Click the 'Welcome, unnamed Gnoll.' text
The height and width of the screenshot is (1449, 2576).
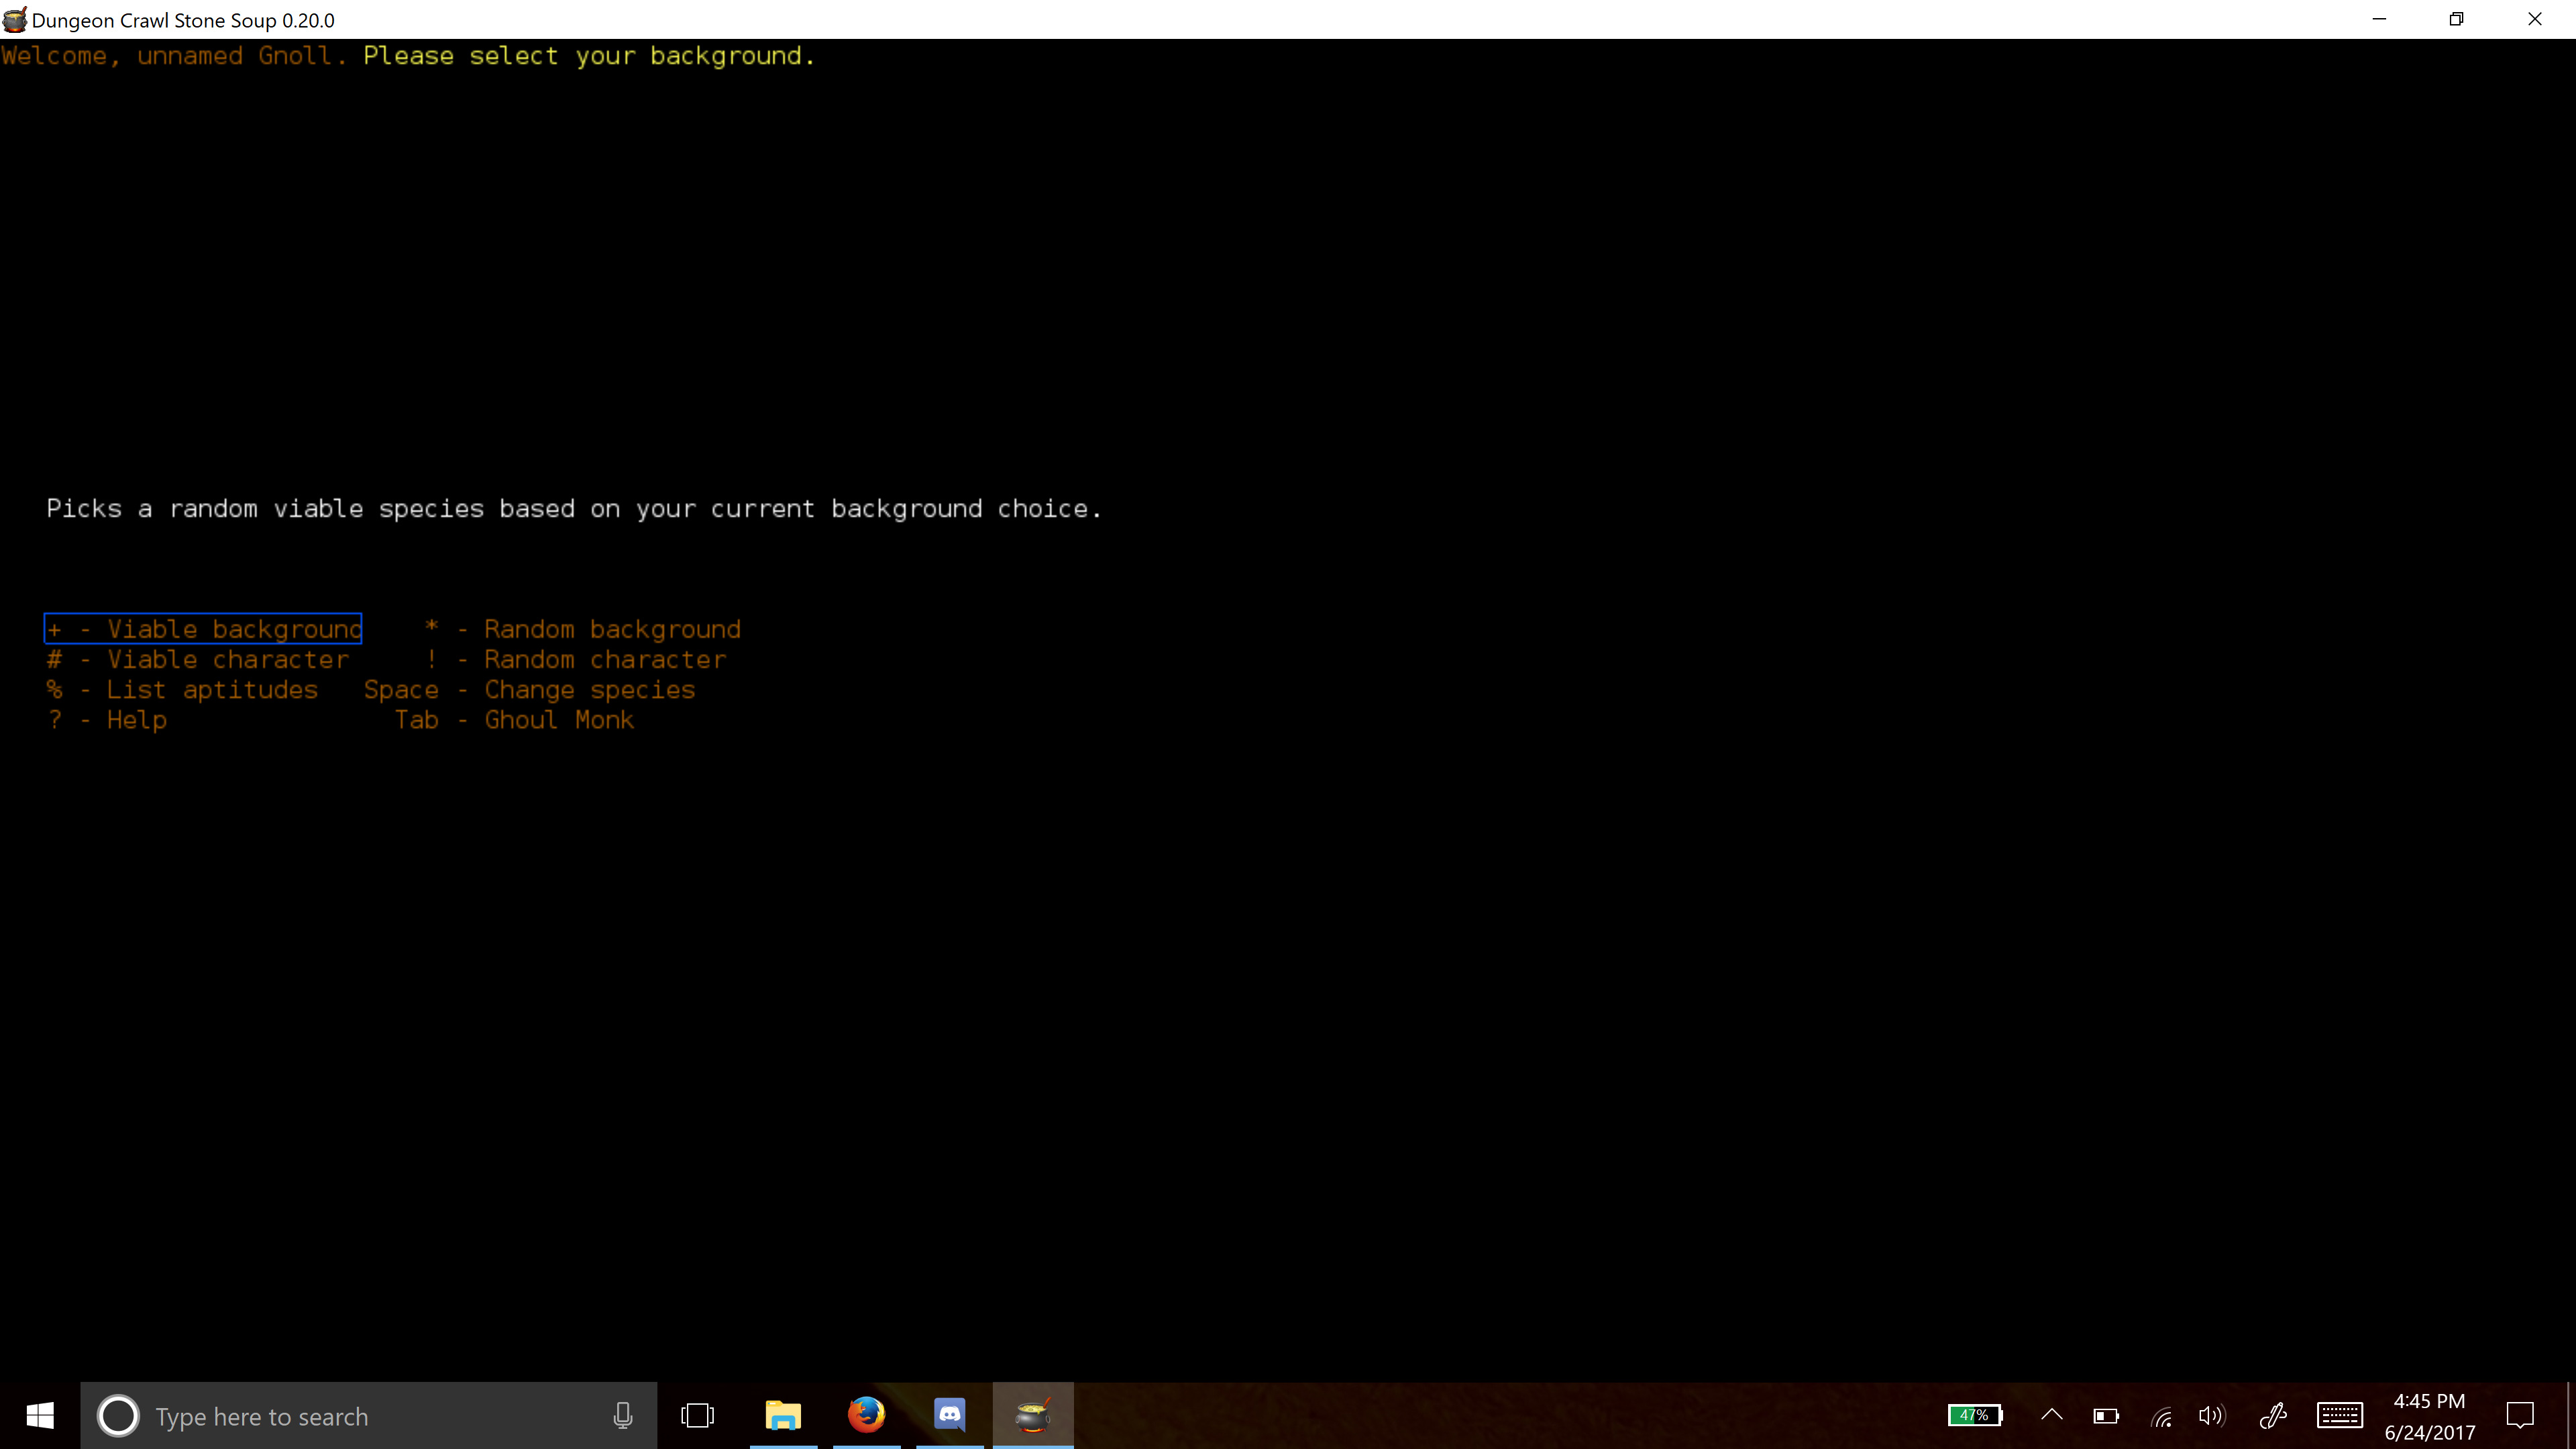pyautogui.click(x=174, y=56)
